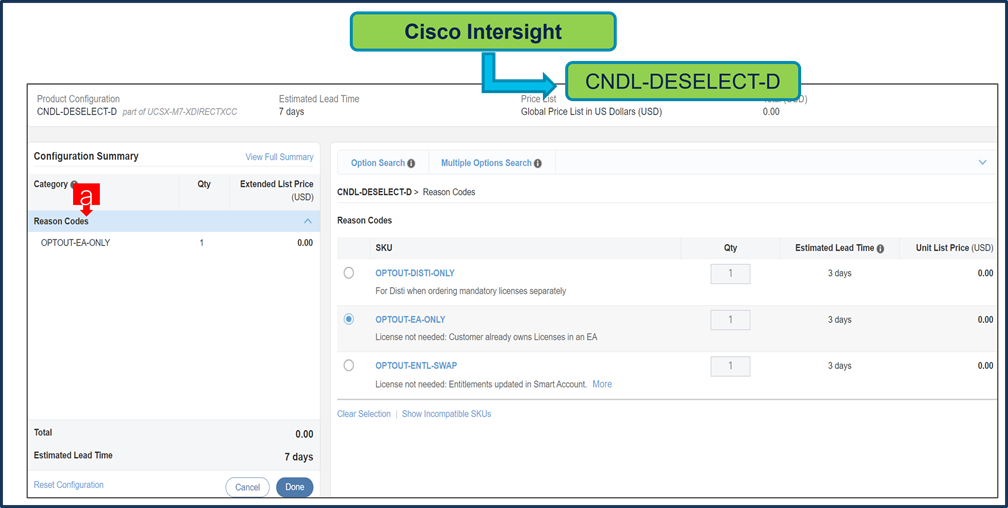The image size is (1008, 508).
Task: Click info icon beside Estimated Lead Time column
Action: (880, 248)
